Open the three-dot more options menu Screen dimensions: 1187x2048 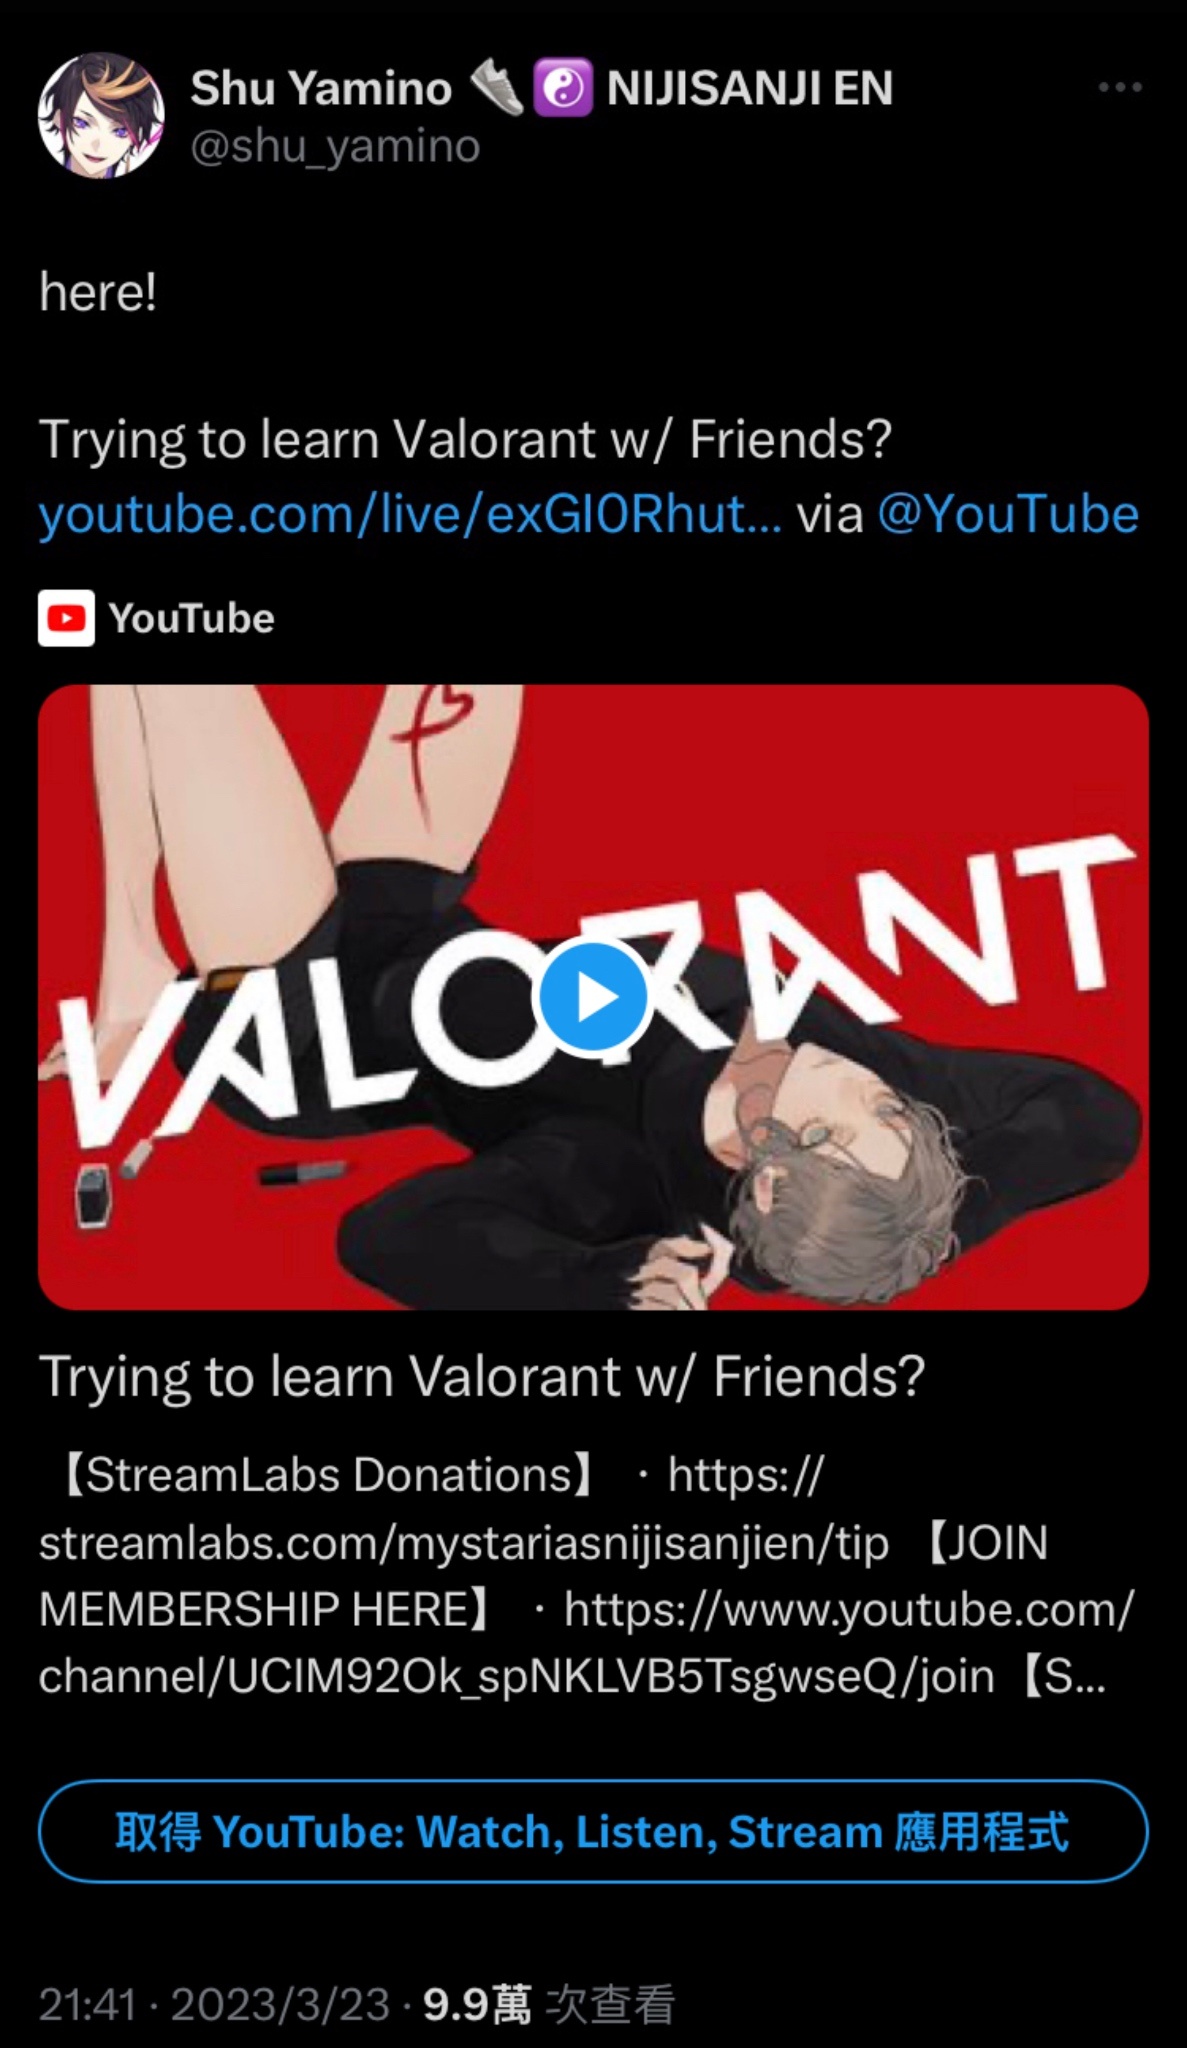point(1120,88)
